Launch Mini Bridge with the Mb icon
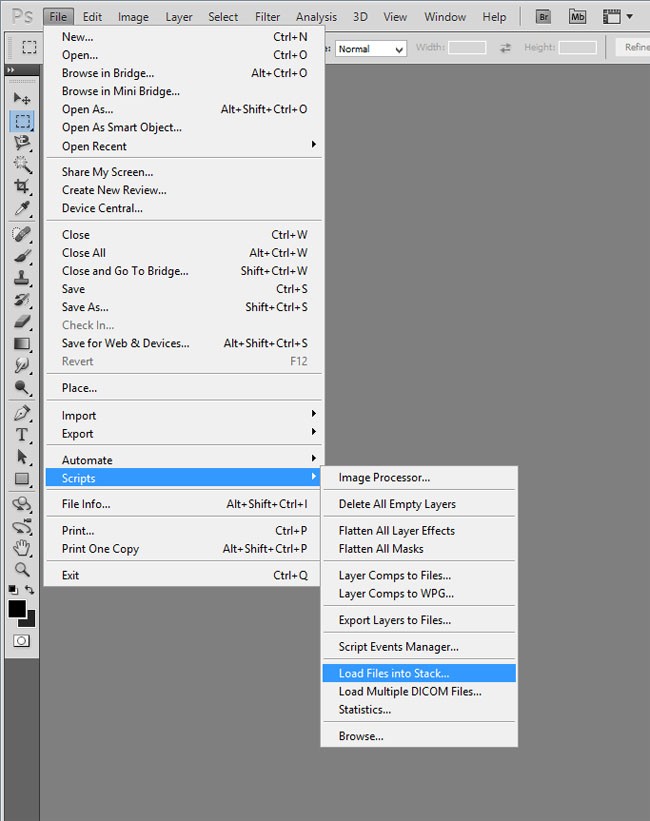Screen dimensions: 650x821 coord(577,17)
